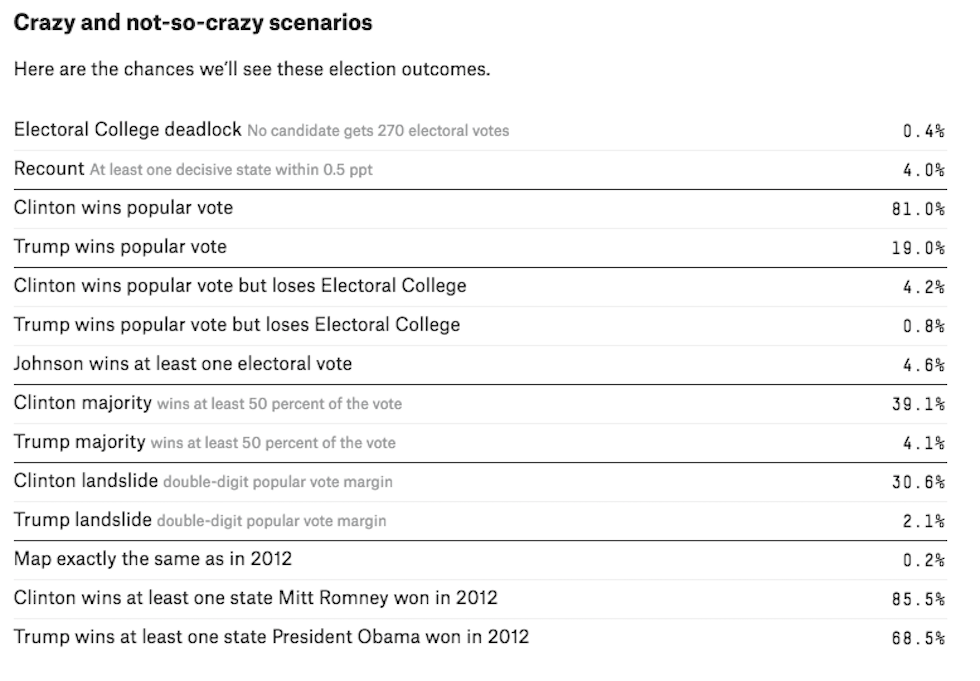Image resolution: width=980 pixels, height=681 pixels.
Task: Click the election outcomes intro sentence
Action: 252,71
